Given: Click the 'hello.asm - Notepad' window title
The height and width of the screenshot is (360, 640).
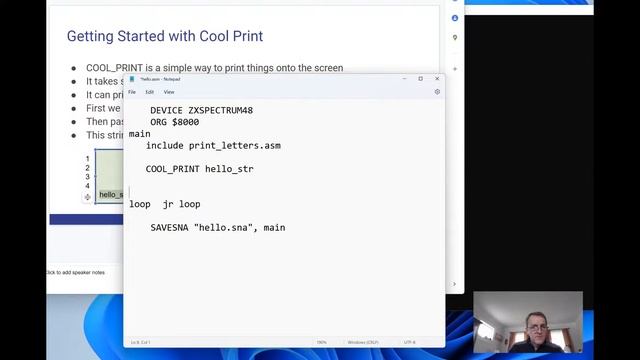Looking at the screenshot, I should [160, 79].
